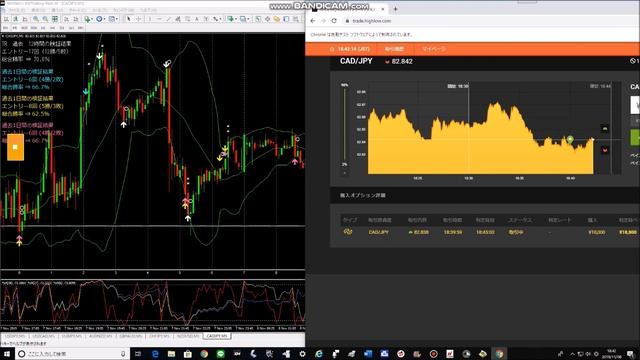The image size is (640, 360).
Task: Switch to the USDCAD,M5 chart tab
Action: tap(43, 336)
